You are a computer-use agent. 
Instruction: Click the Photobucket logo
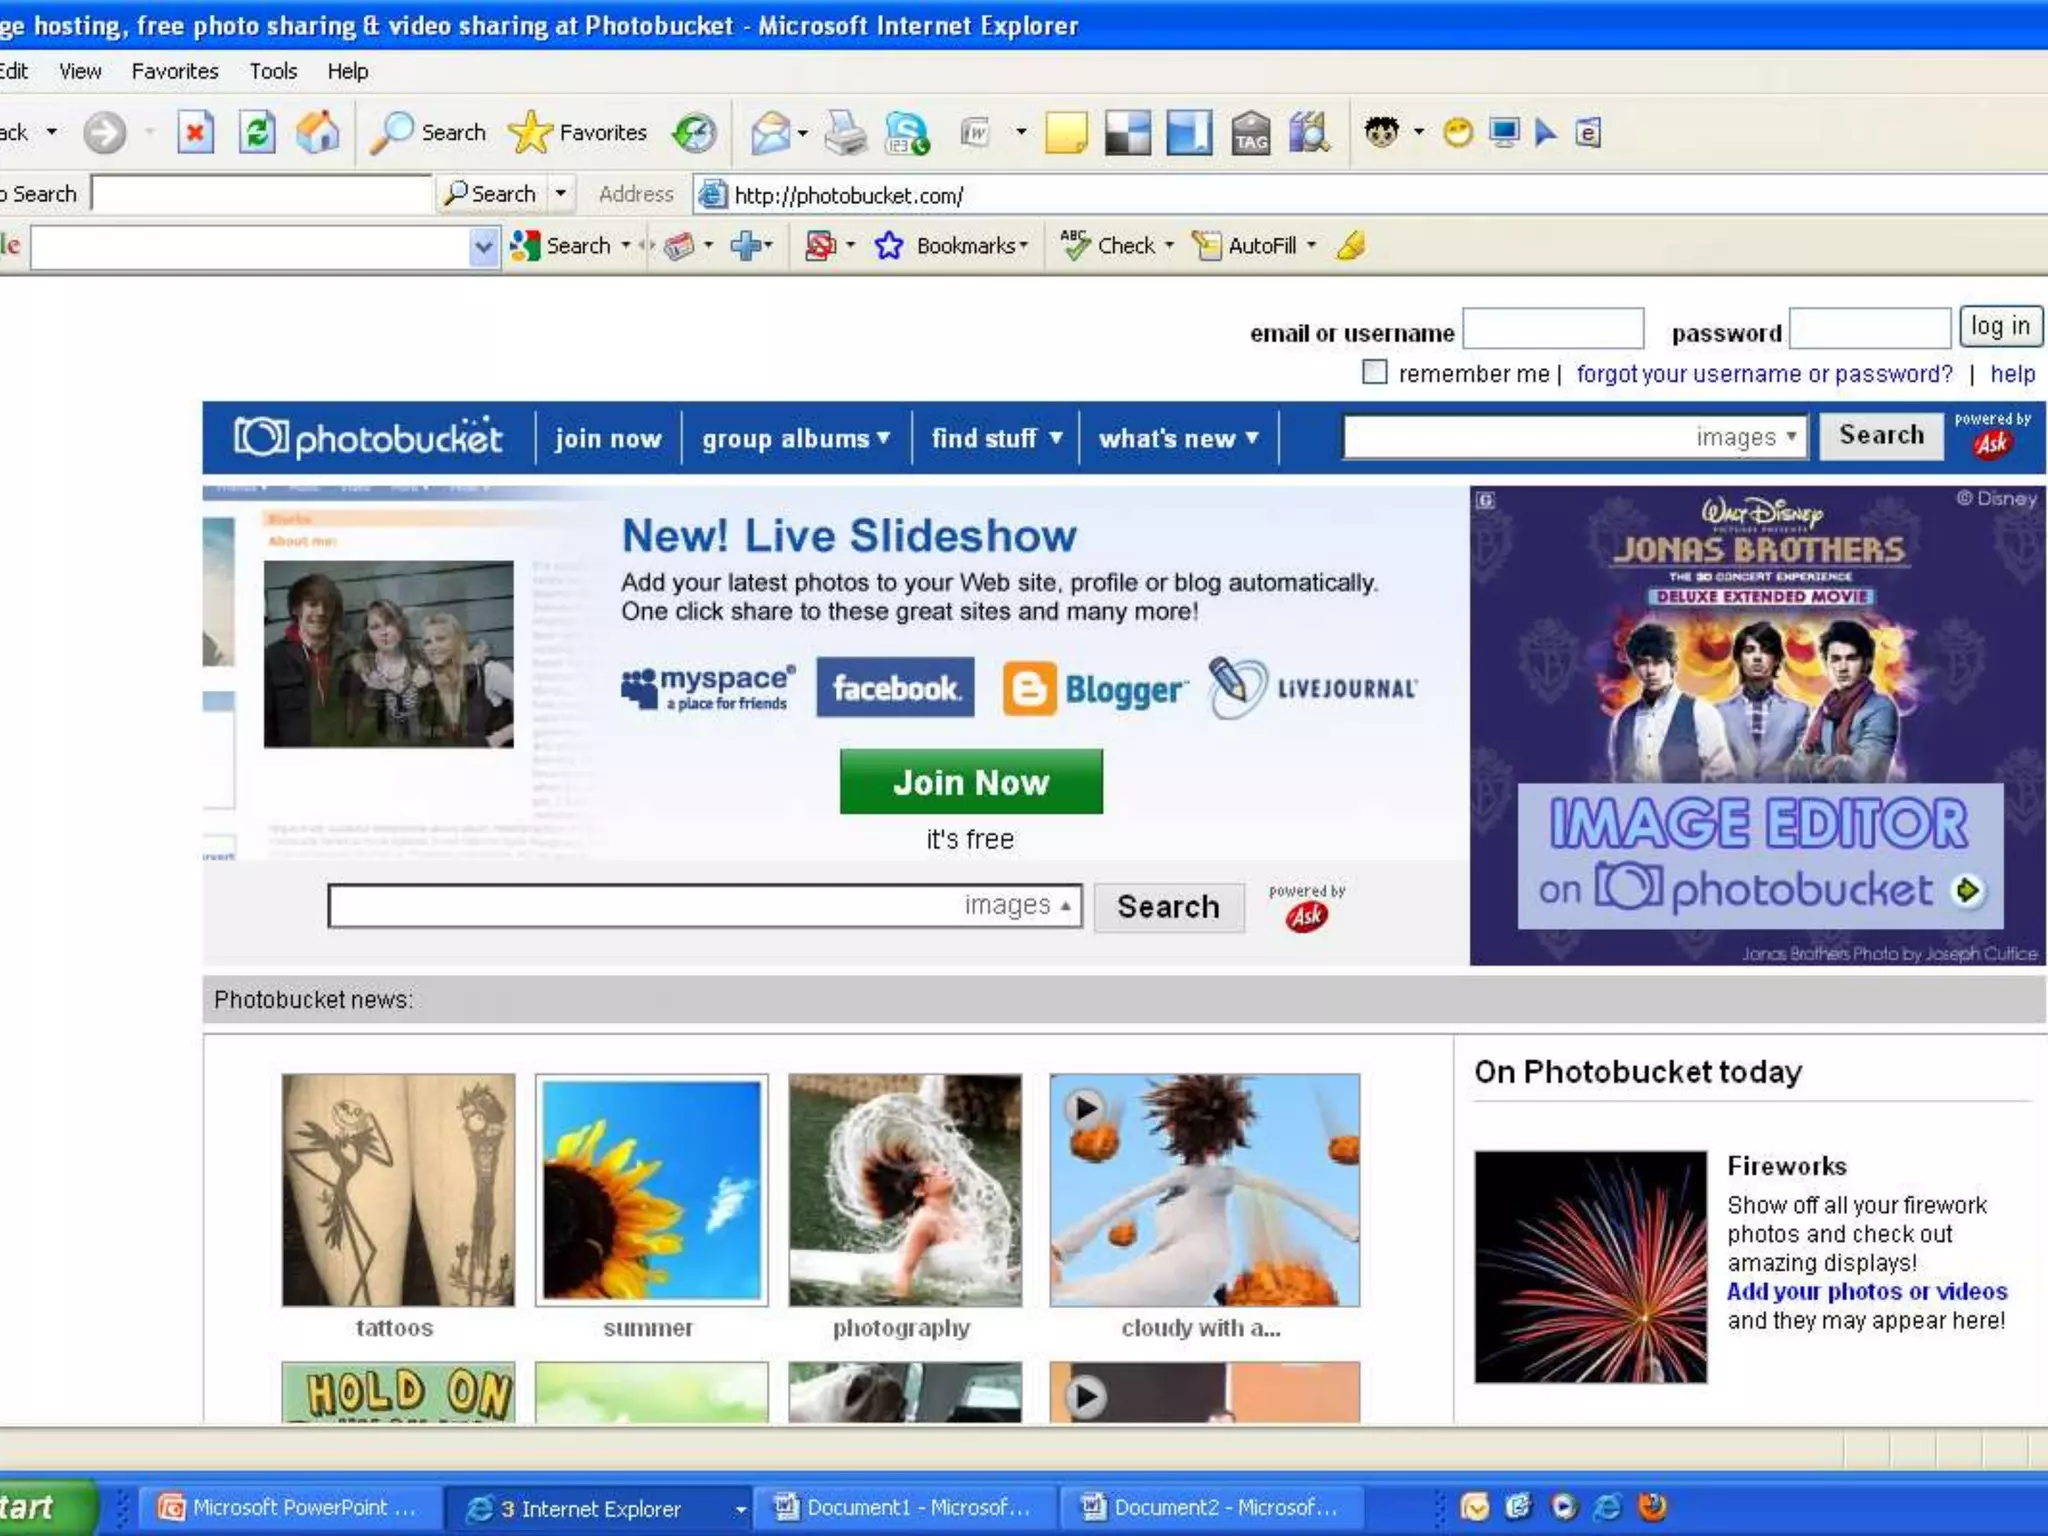coord(368,438)
